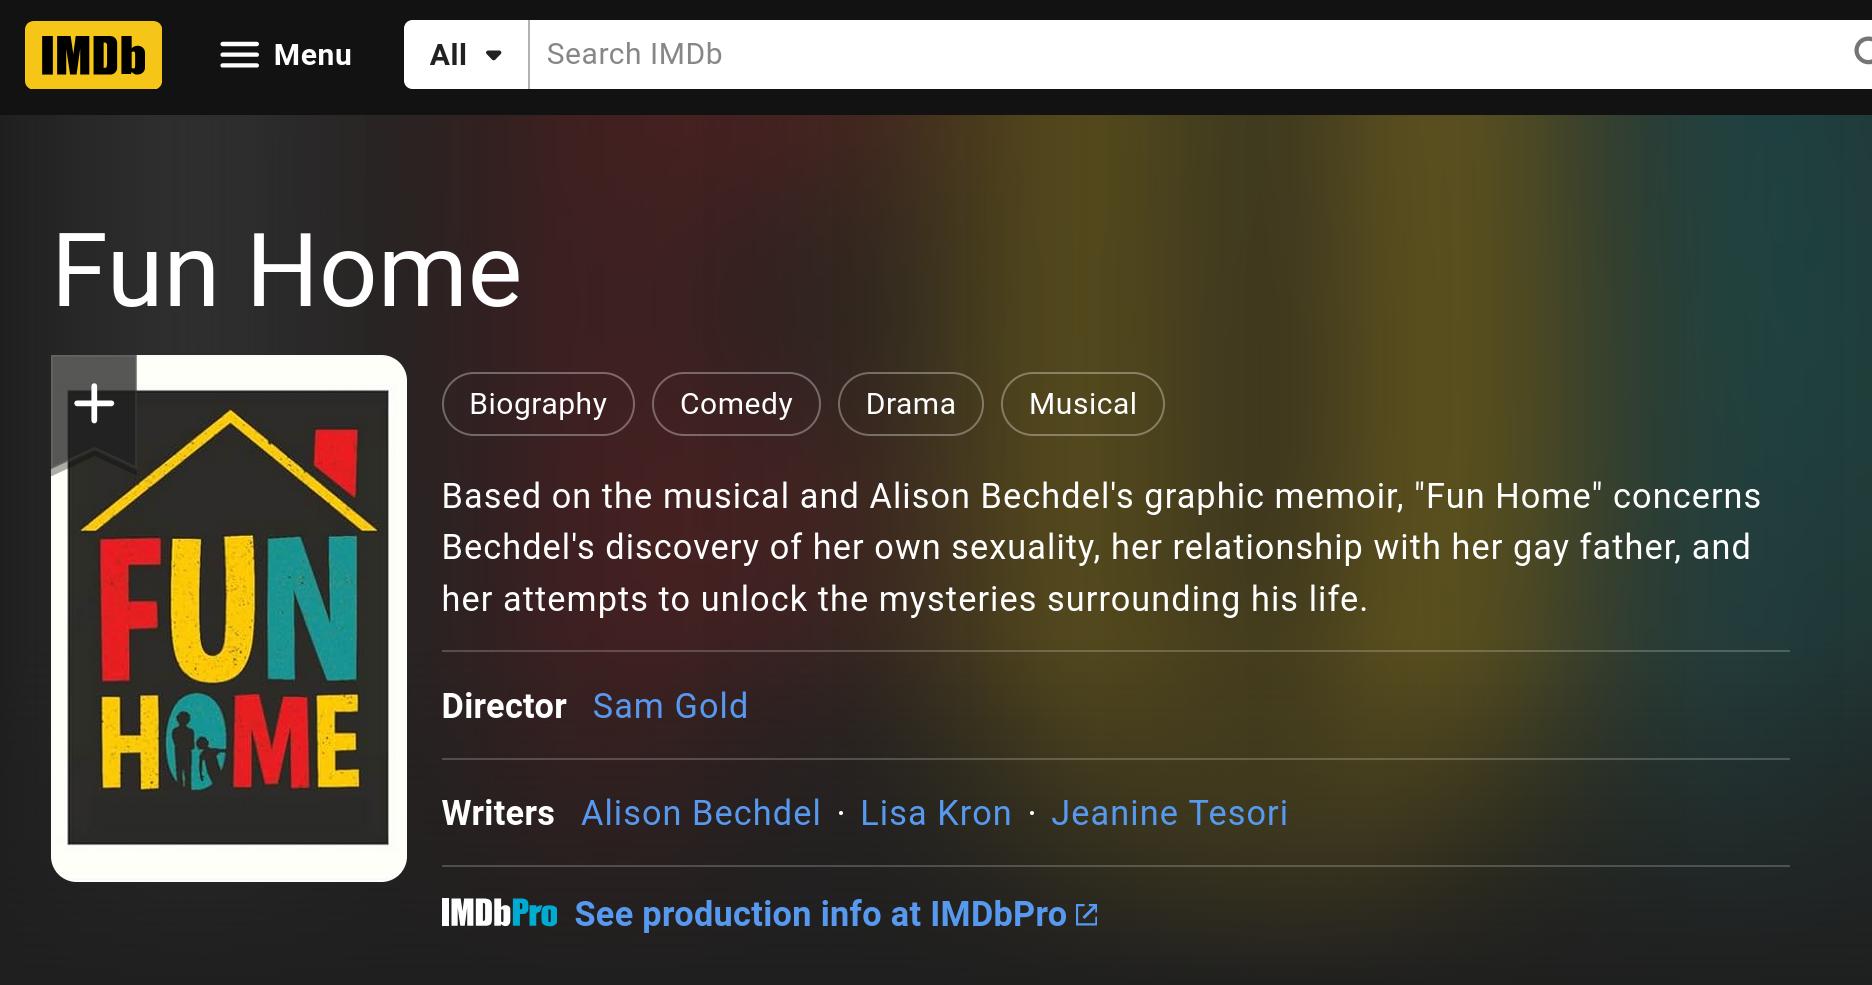
Task: Select the Comedy genre chip
Action: (x=736, y=404)
